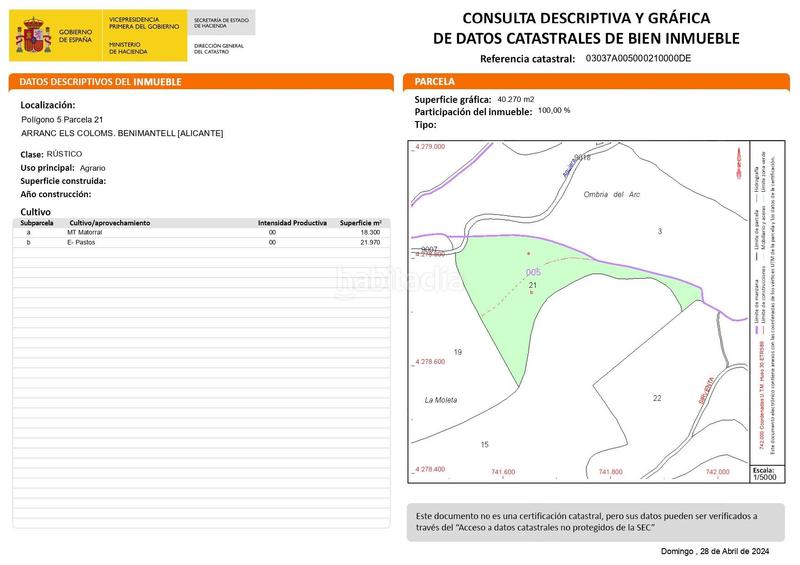The image size is (800, 565).
Task: Click parcel 22 on the map
Action: pos(657,398)
